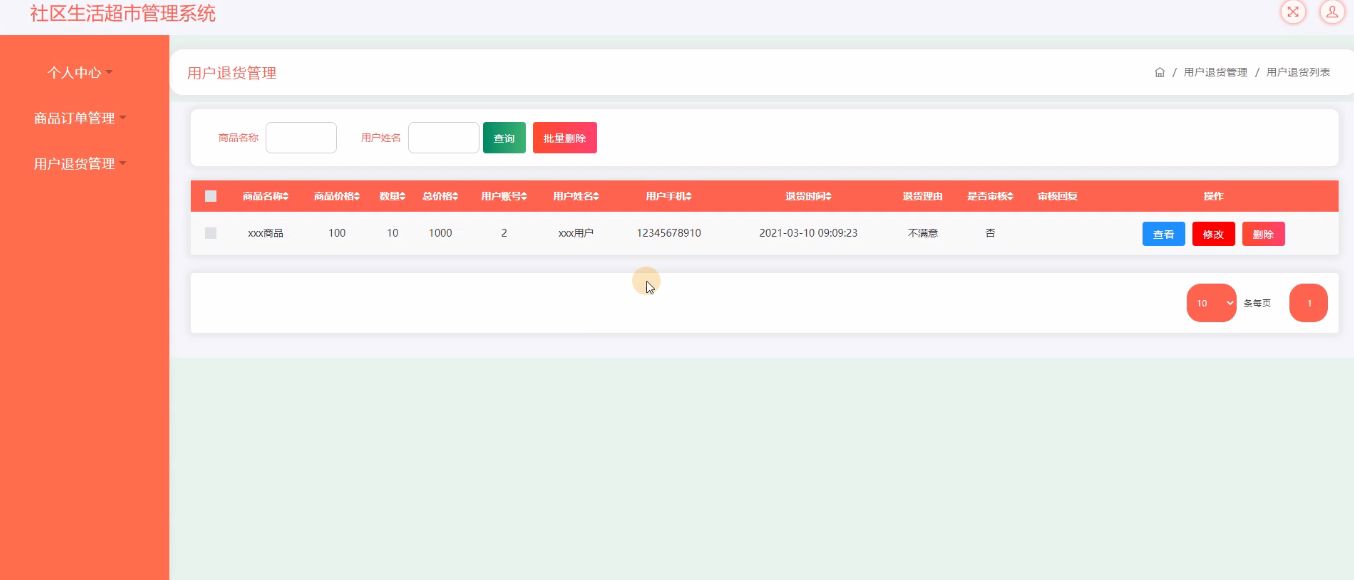Sort the table by 退货时间 column
The image size is (1354, 580).
pos(808,196)
